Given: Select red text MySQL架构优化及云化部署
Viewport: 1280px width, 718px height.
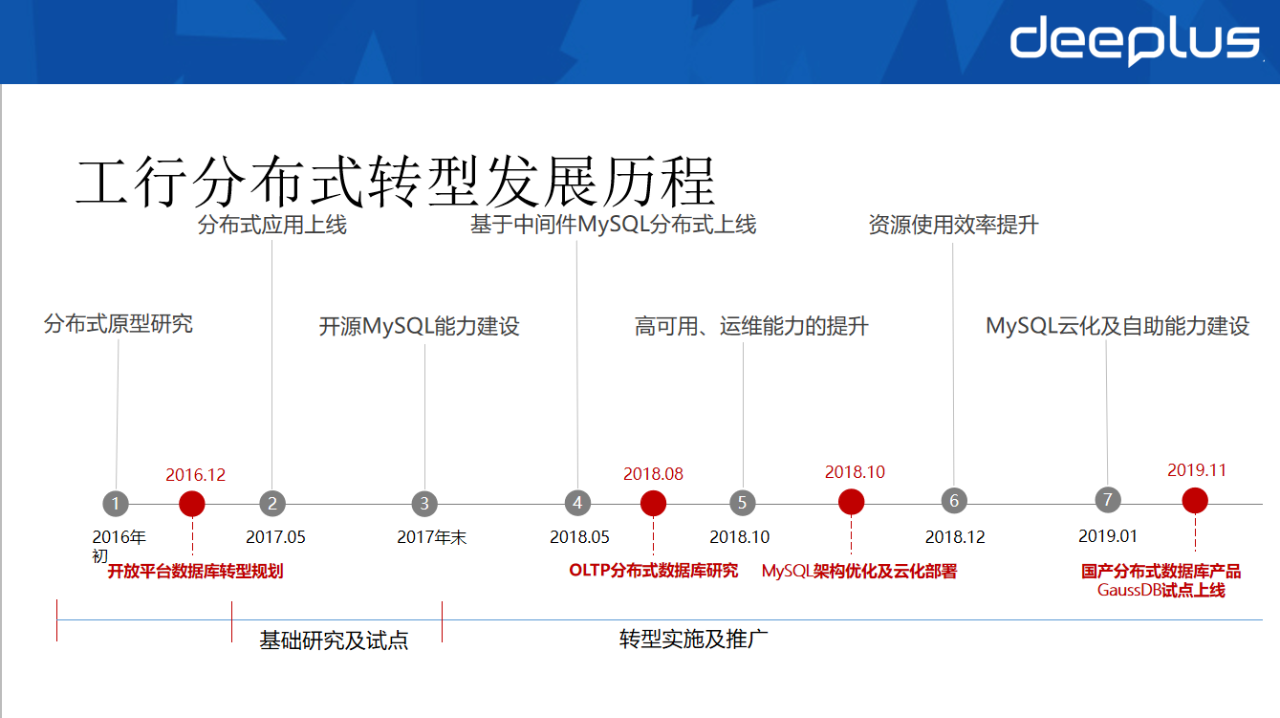Looking at the screenshot, I should (859, 571).
